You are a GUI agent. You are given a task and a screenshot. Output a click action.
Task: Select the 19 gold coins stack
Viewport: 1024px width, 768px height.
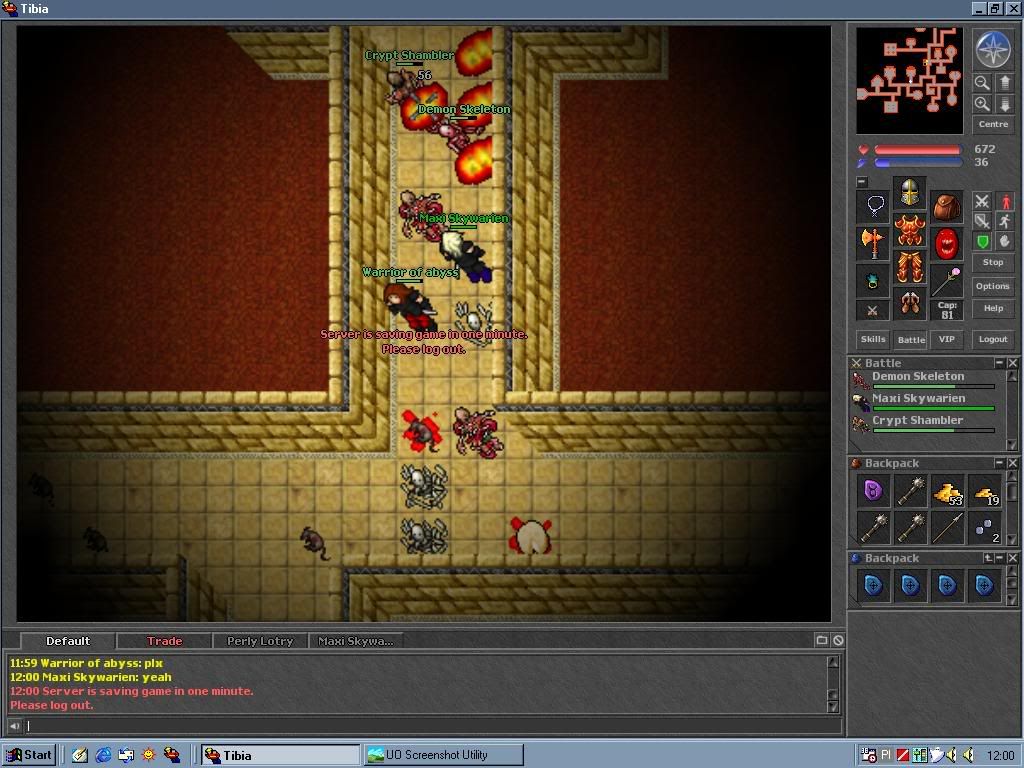[x=985, y=490]
